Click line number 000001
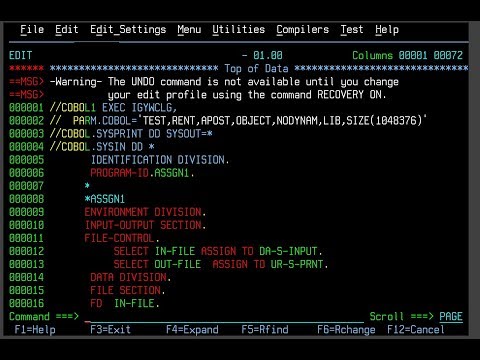Screen dimensions: 480x360 (x=26, y=108)
